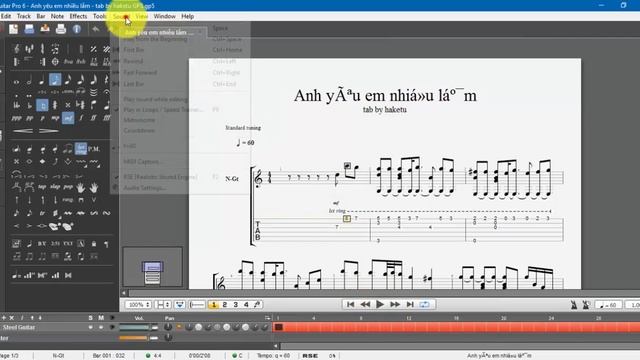Start playback with the play button
Viewport: 640px width, 360px height.
coord(380,304)
